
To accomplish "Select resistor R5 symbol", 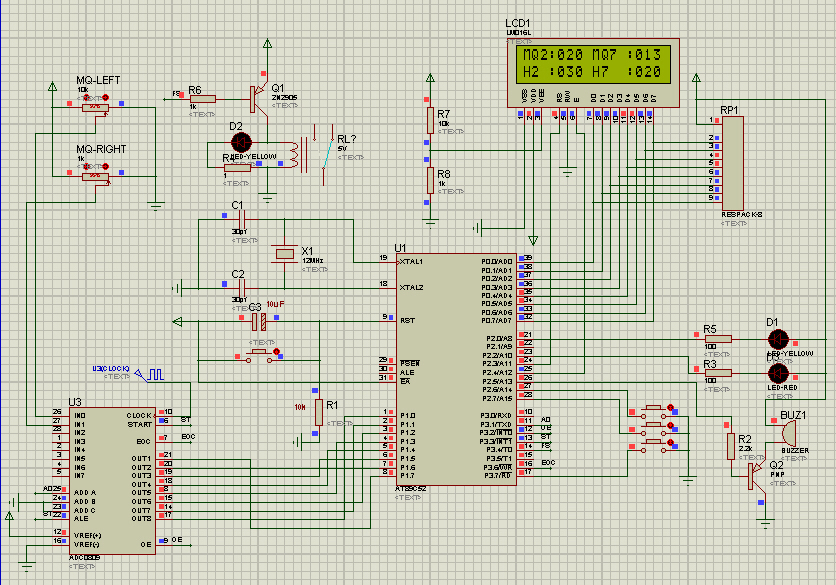I will coord(718,339).
